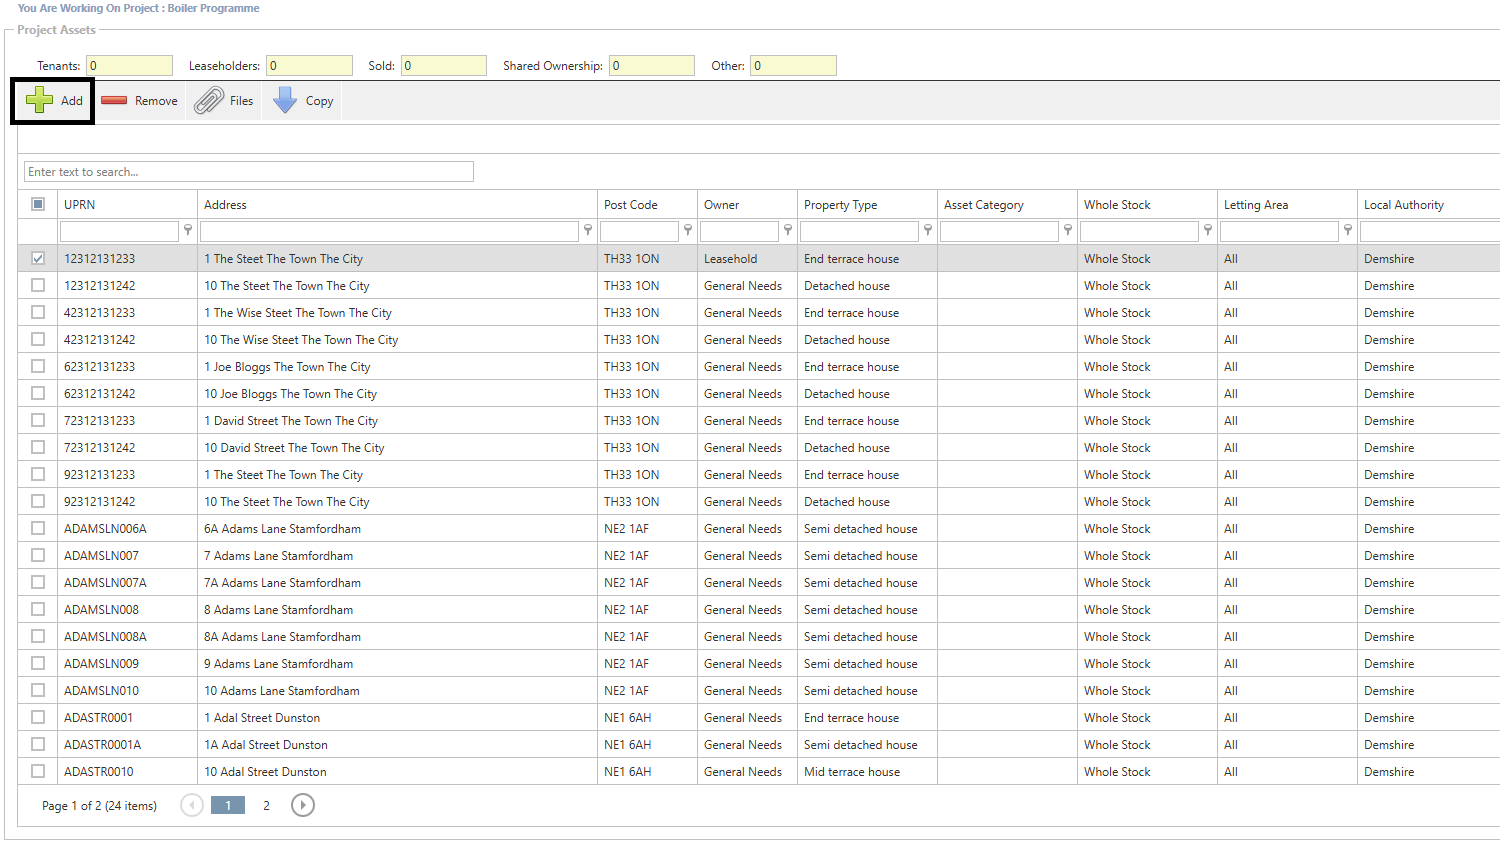Screen dimensions: 1500x844
Task: Open the Address column filter icon
Action: click(588, 231)
